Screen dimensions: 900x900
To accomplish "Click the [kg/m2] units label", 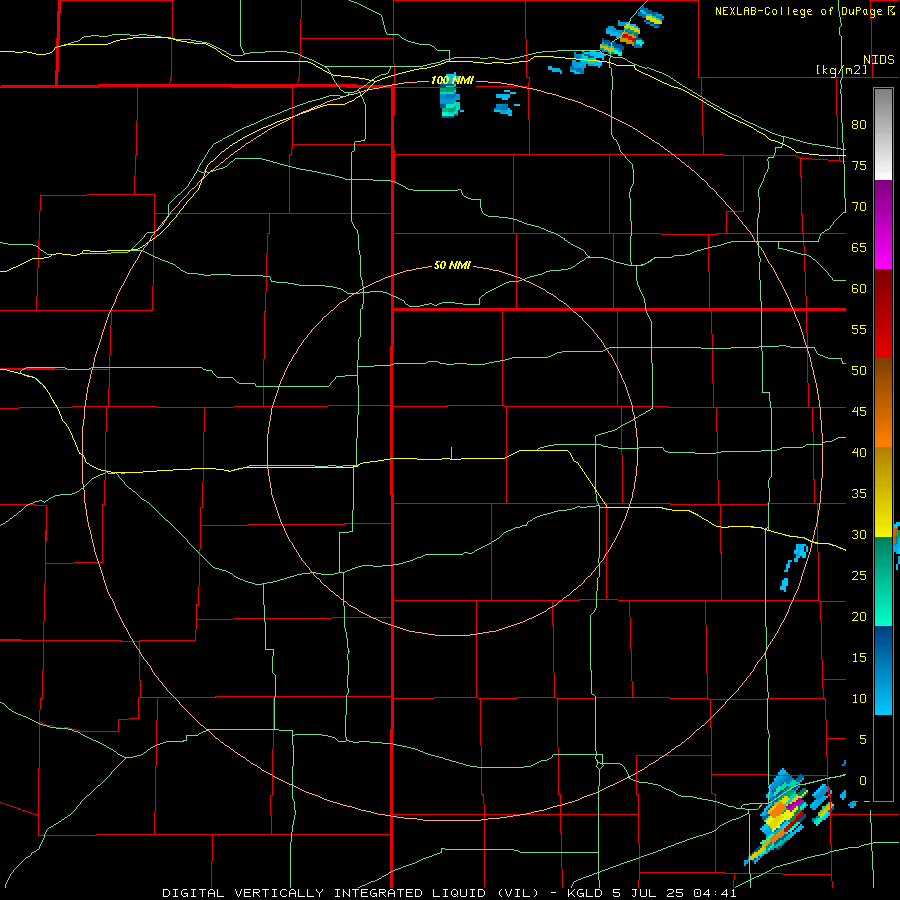I will tap(841, 70).
